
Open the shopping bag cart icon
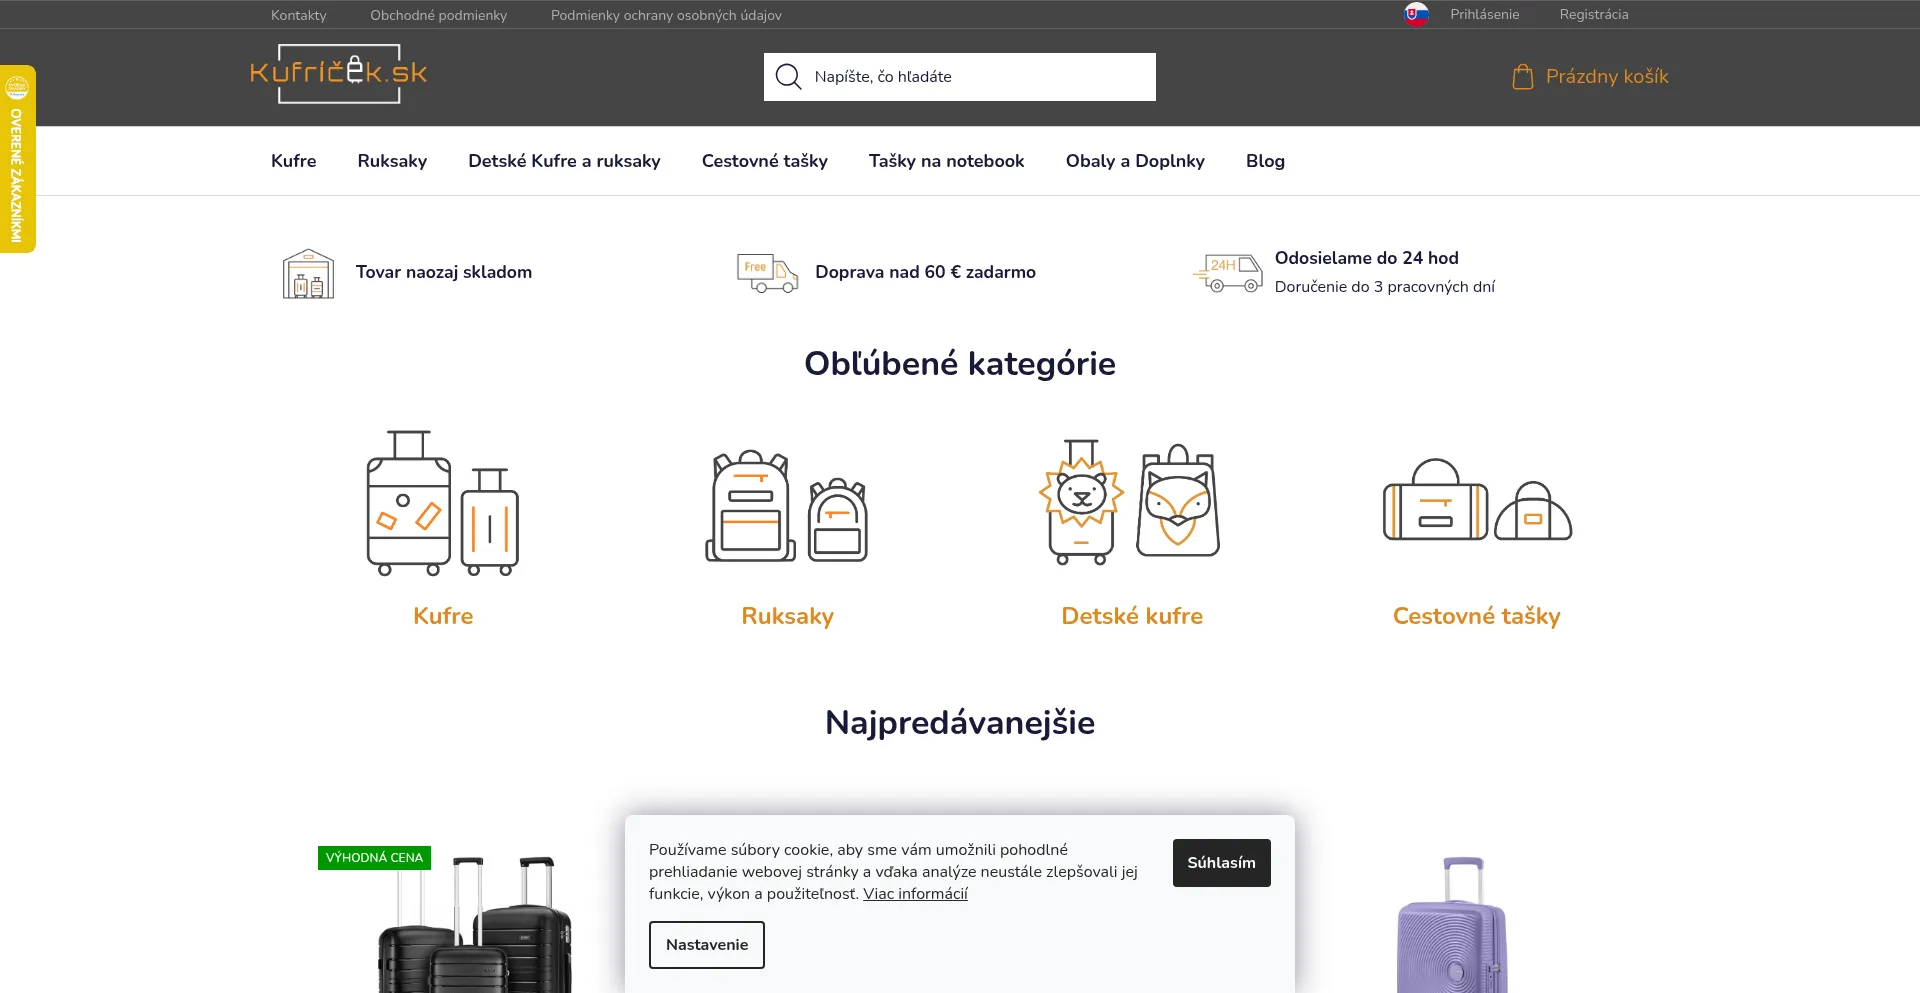click(x=1522, y=77)
